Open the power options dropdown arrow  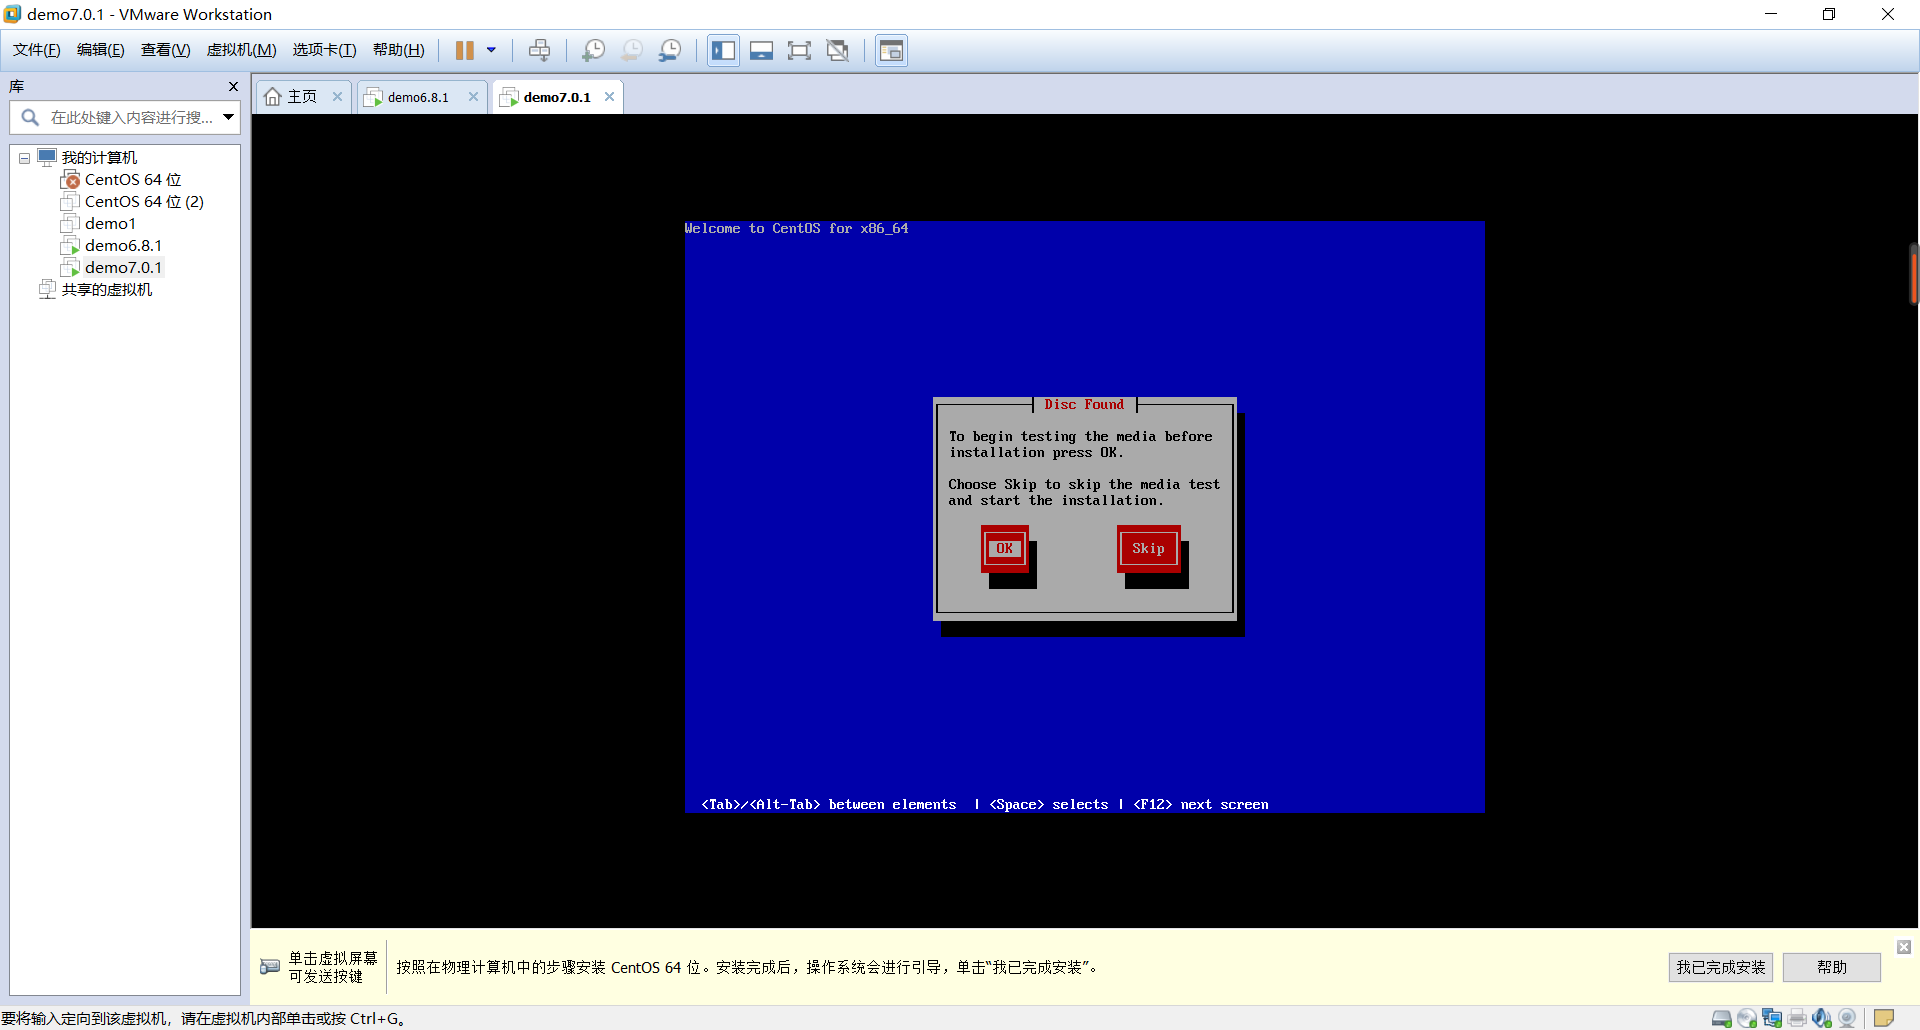tap(491, 50)
